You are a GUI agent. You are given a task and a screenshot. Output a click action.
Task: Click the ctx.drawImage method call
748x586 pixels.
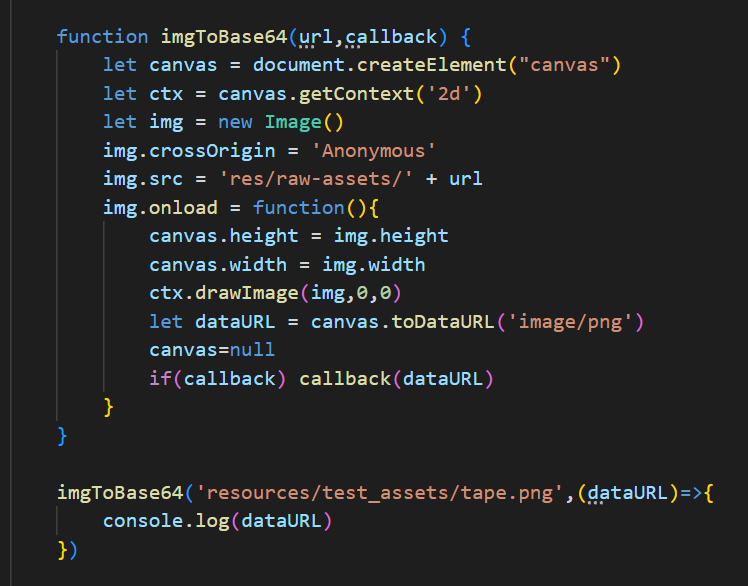coord(212,293)
